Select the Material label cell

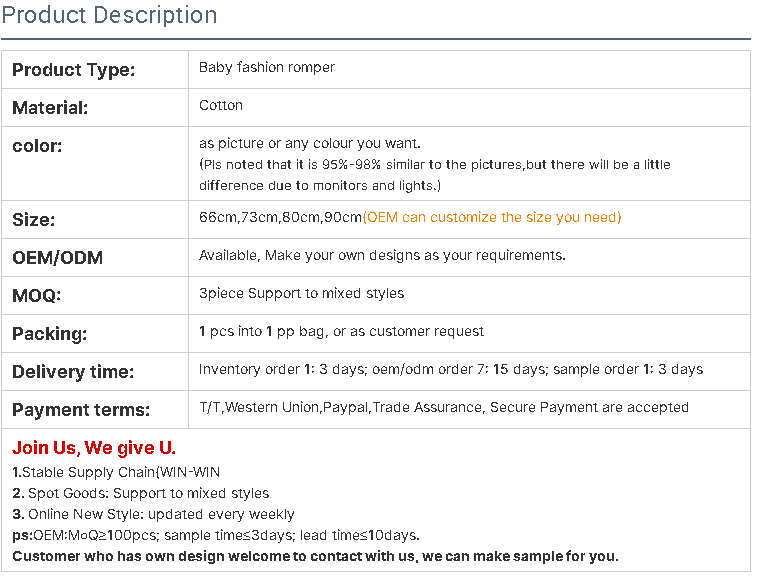(95, 108)
